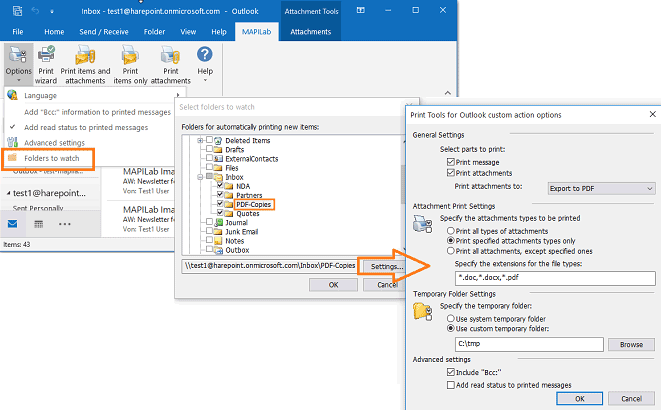
Task: Check the Drafts folder checkbox
Action: coord(210,148)
